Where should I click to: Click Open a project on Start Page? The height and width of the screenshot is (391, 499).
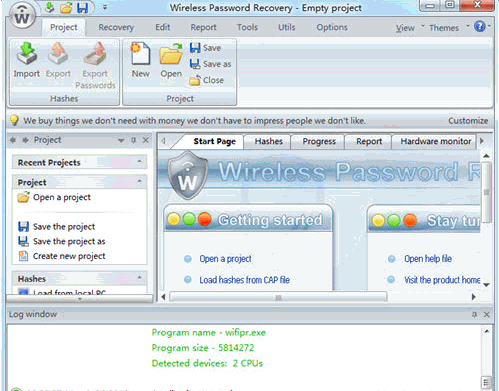tap(225, 259)
